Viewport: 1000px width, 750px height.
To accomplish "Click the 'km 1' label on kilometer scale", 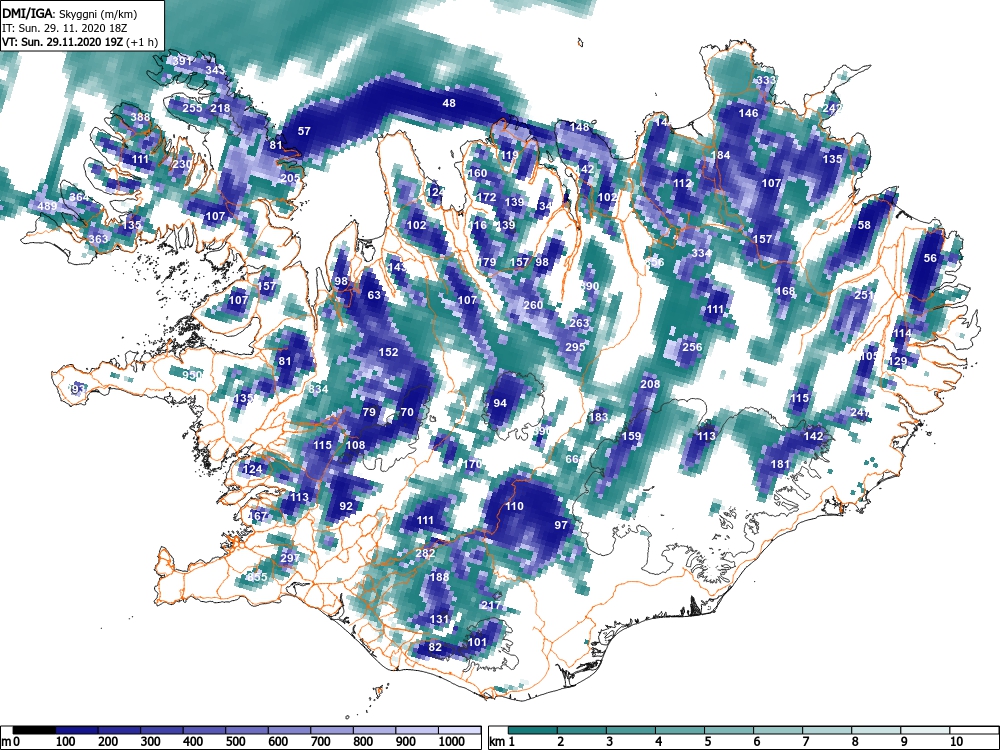I will tap(502, 742).
